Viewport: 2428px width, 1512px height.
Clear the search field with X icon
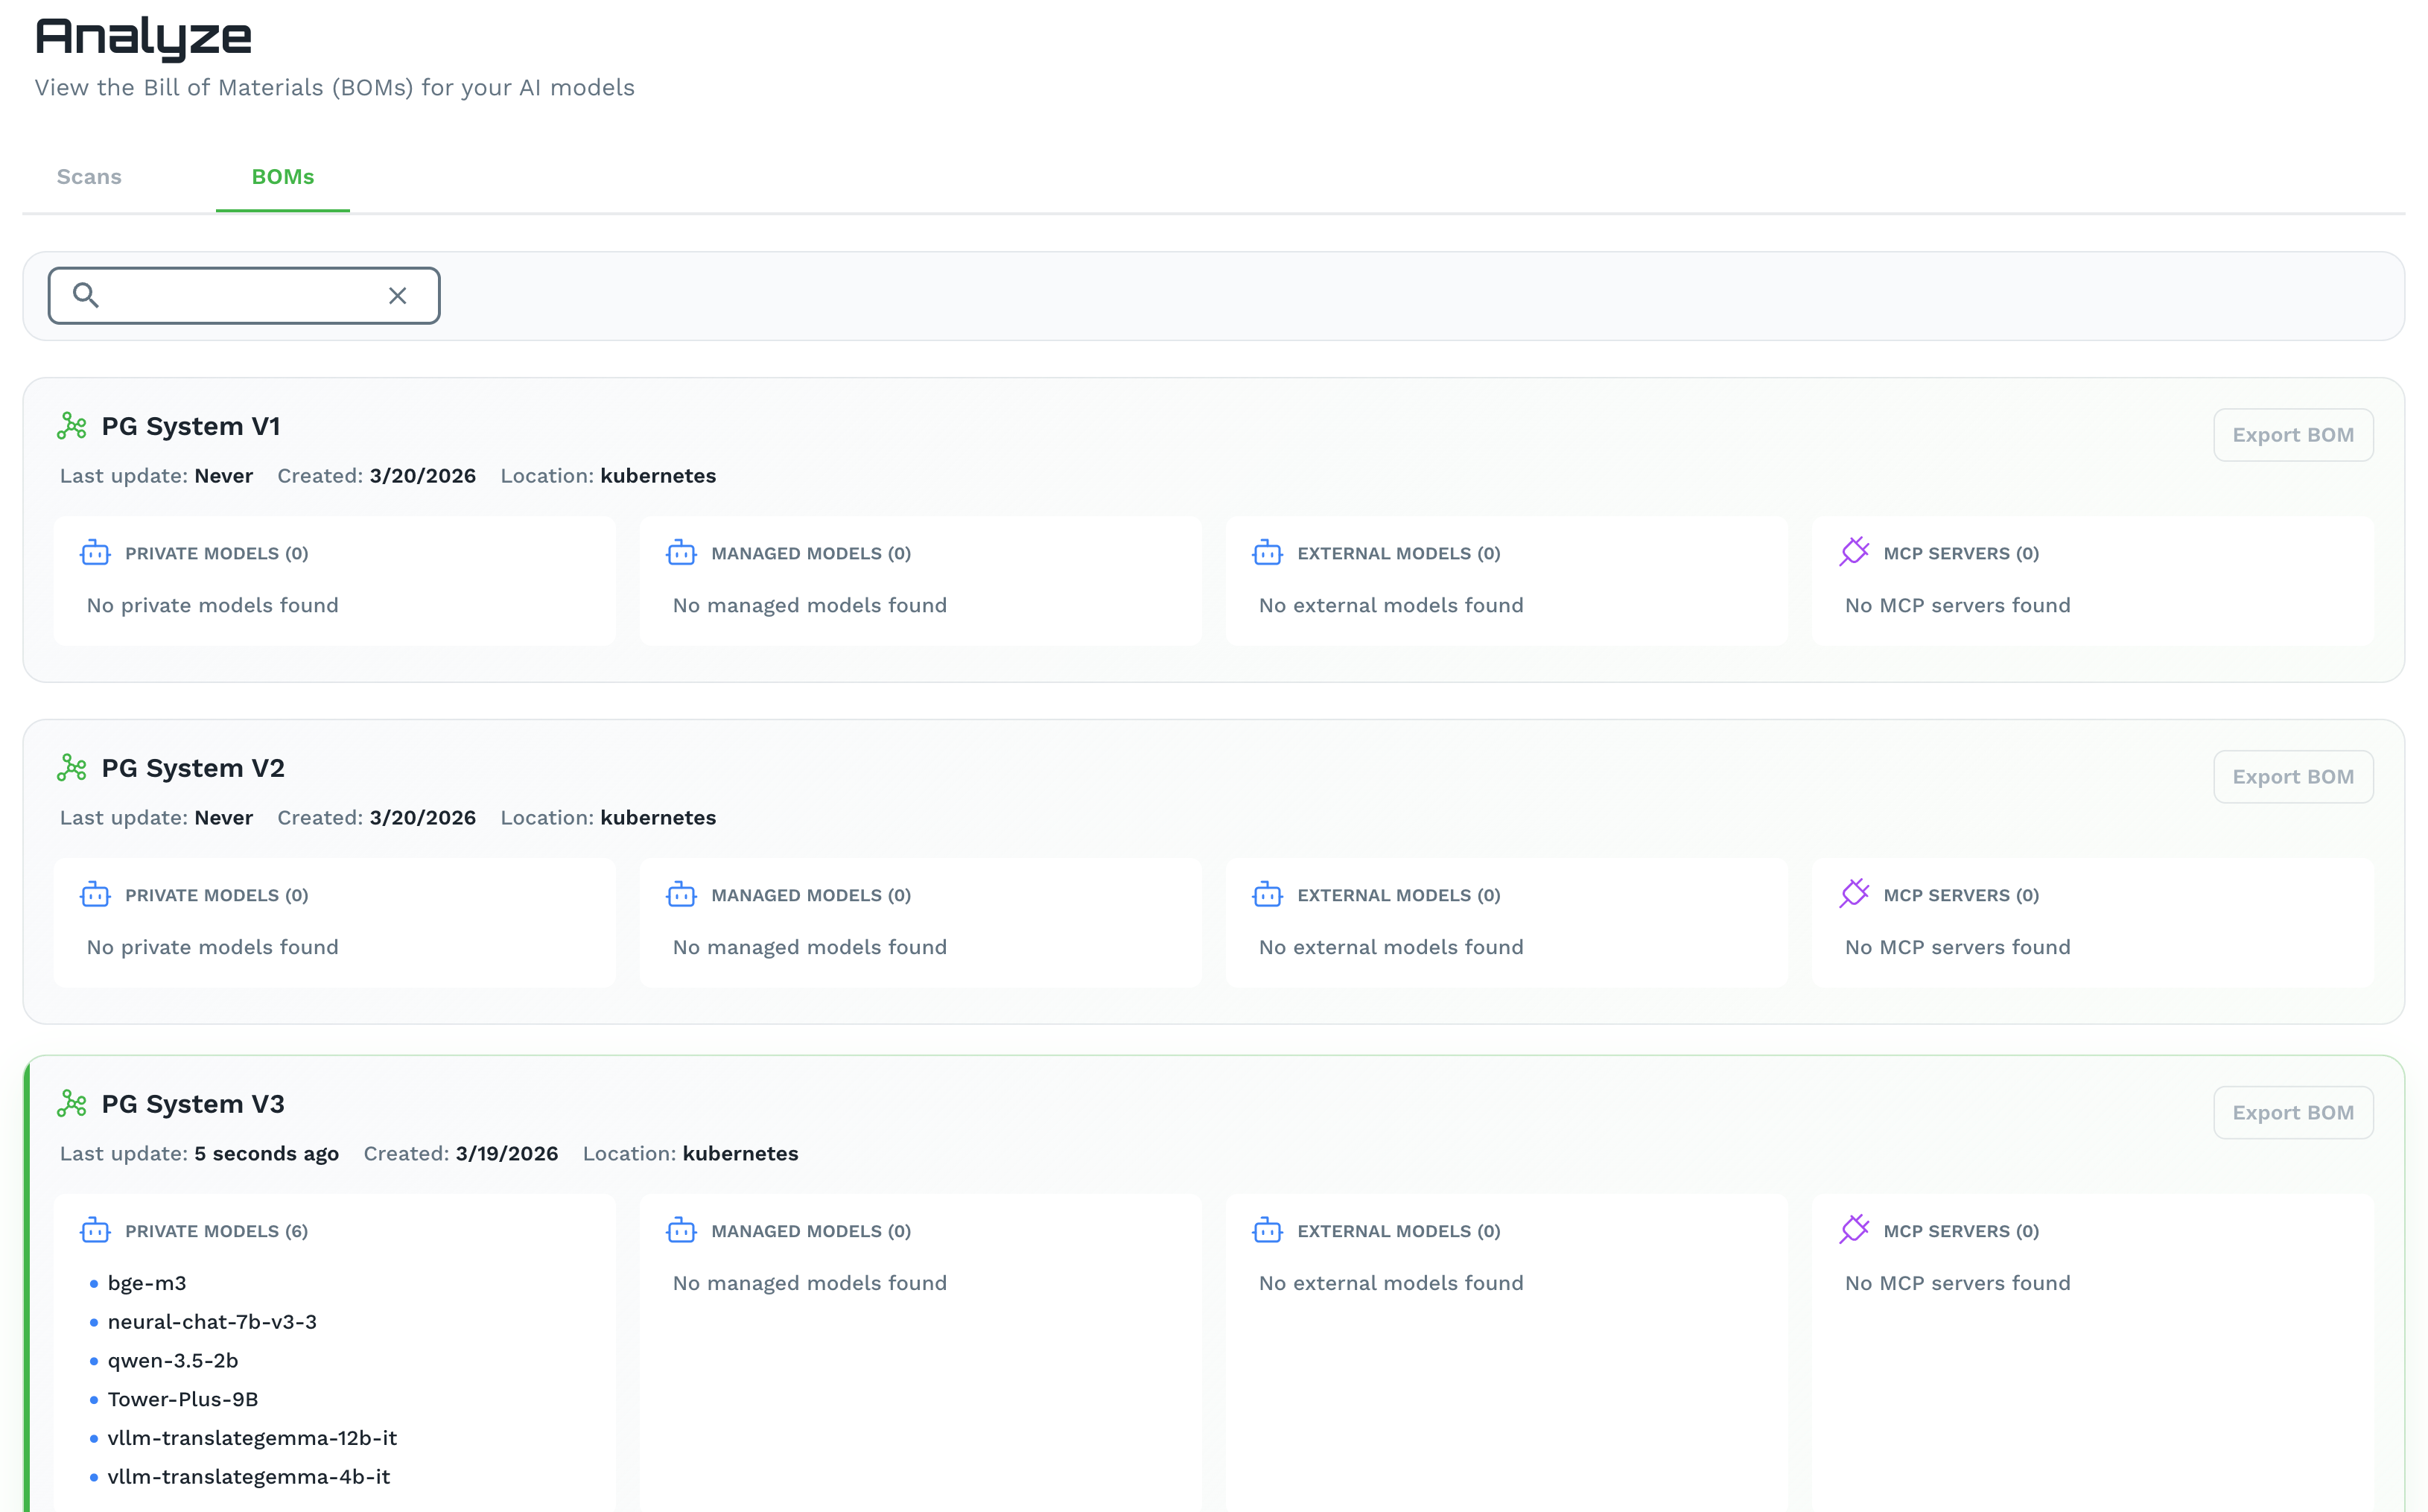397,296
